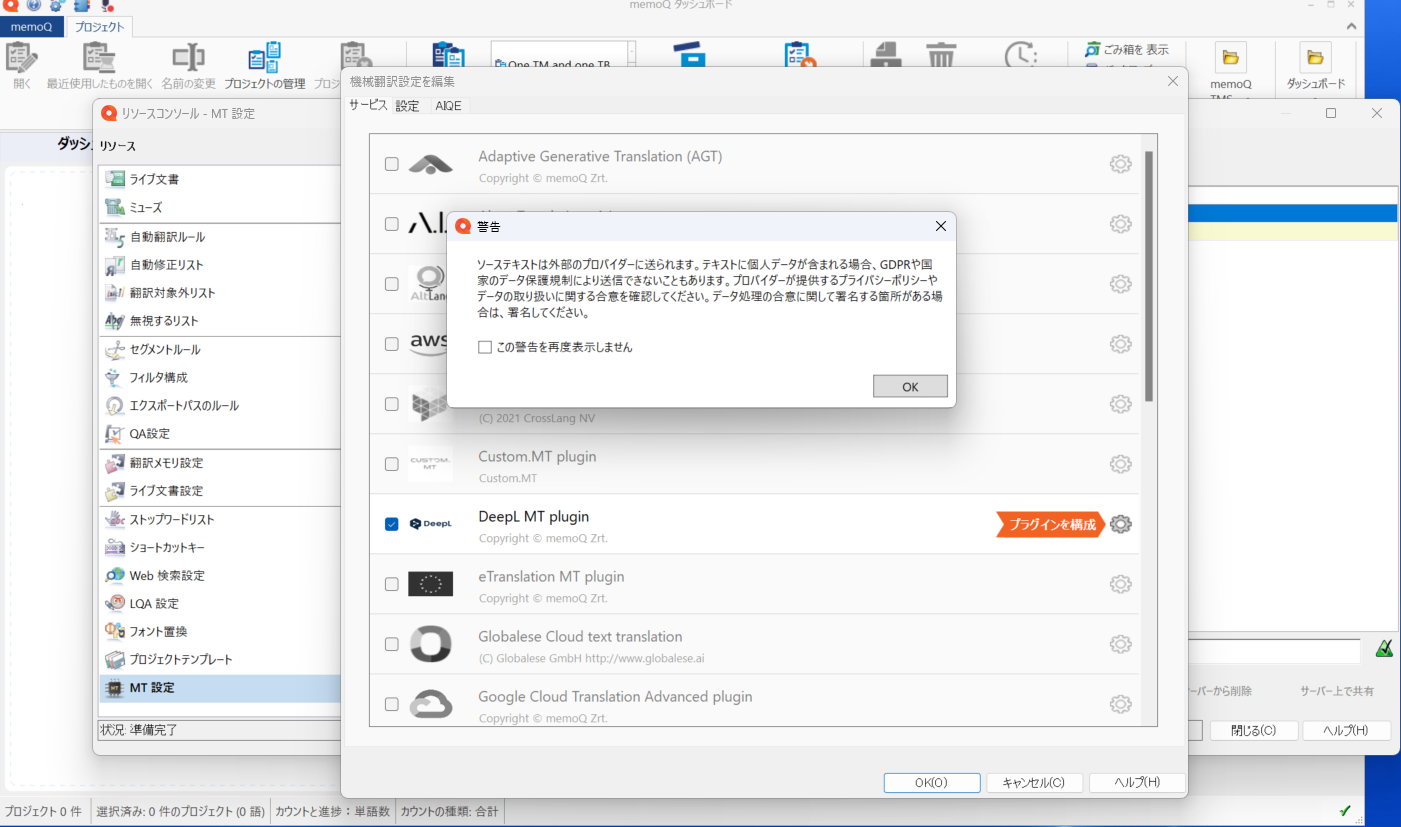Open the AIQE tab
This screenshot has width=1401, height=827.
[x=448, y=106]
